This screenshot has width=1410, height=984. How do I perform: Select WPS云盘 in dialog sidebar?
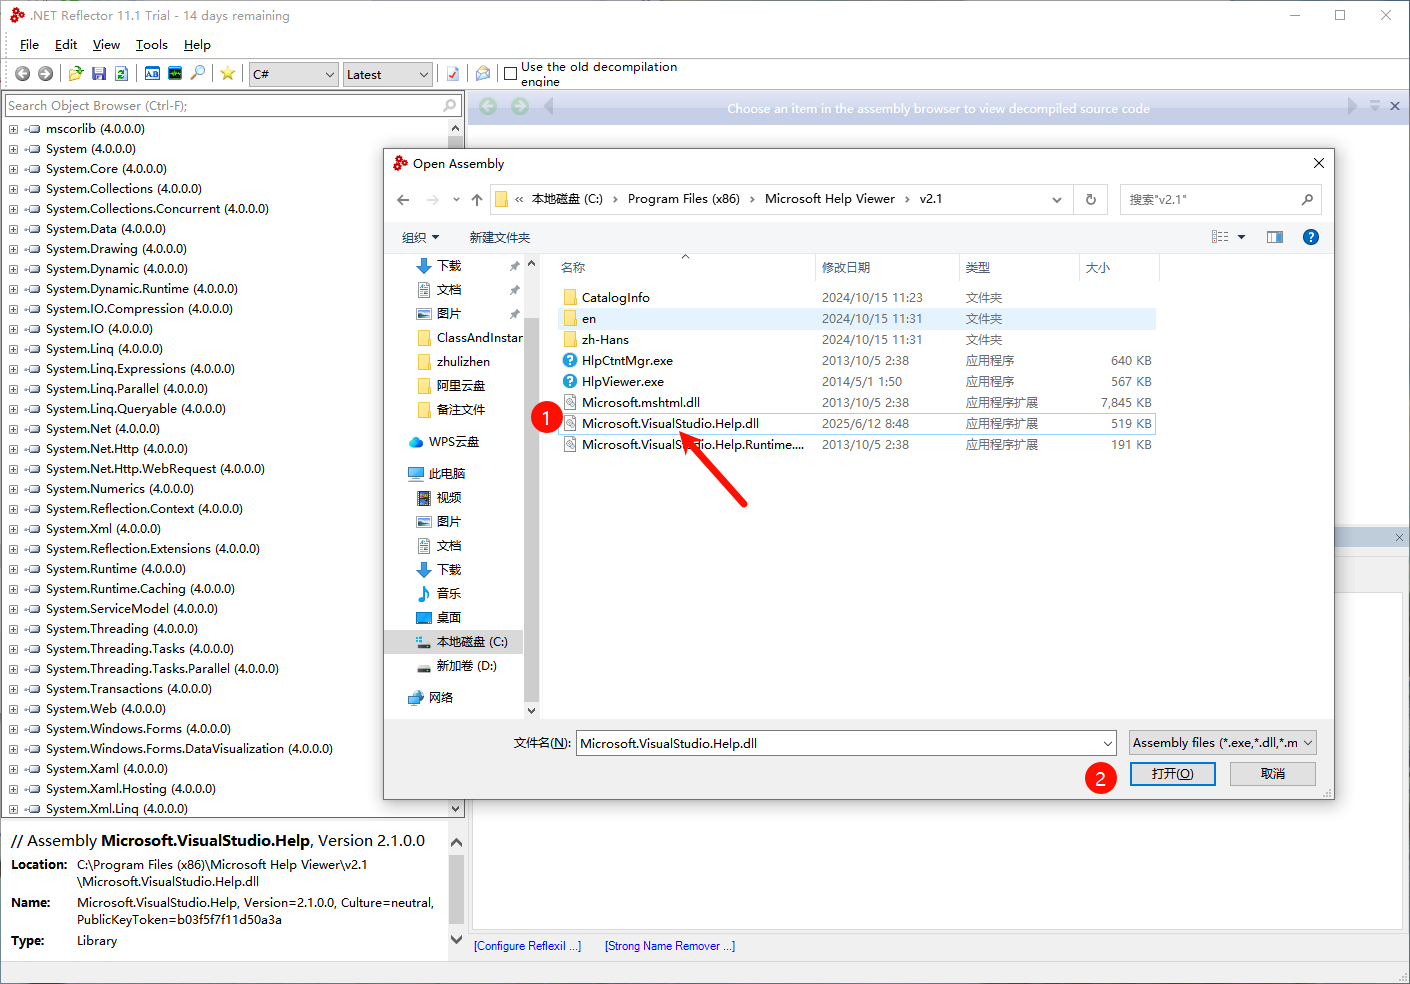[454, 442]
